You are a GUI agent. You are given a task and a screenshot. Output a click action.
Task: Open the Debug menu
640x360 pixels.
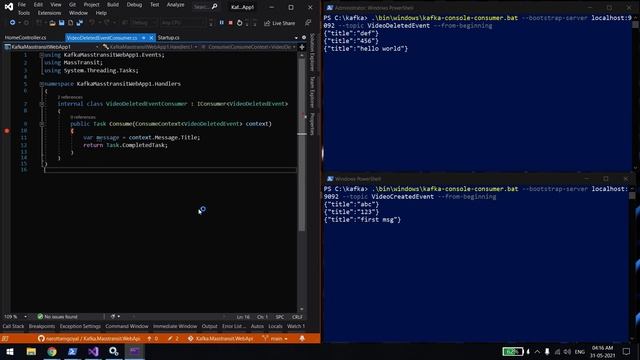(134, 5)
